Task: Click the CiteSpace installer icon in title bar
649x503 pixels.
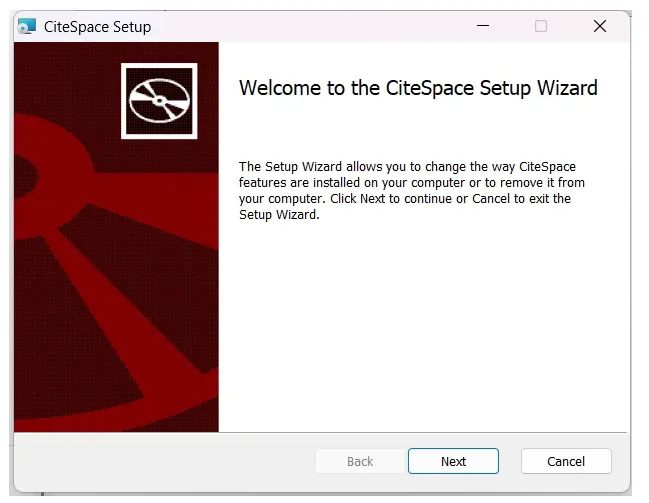Action: point(27,26)
